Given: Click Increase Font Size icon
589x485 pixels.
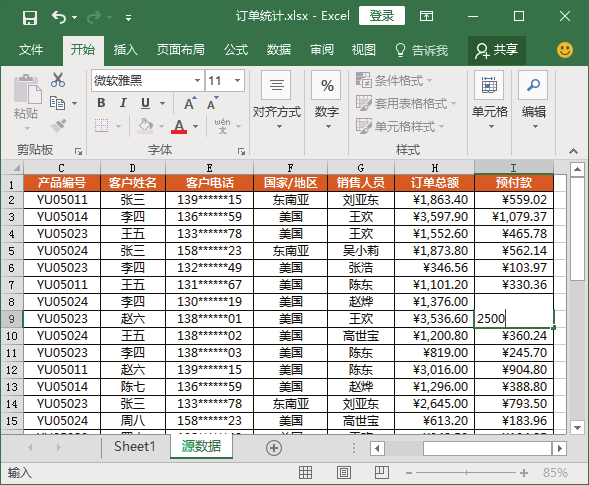Looking at the screenshot, I should (190, 103).
